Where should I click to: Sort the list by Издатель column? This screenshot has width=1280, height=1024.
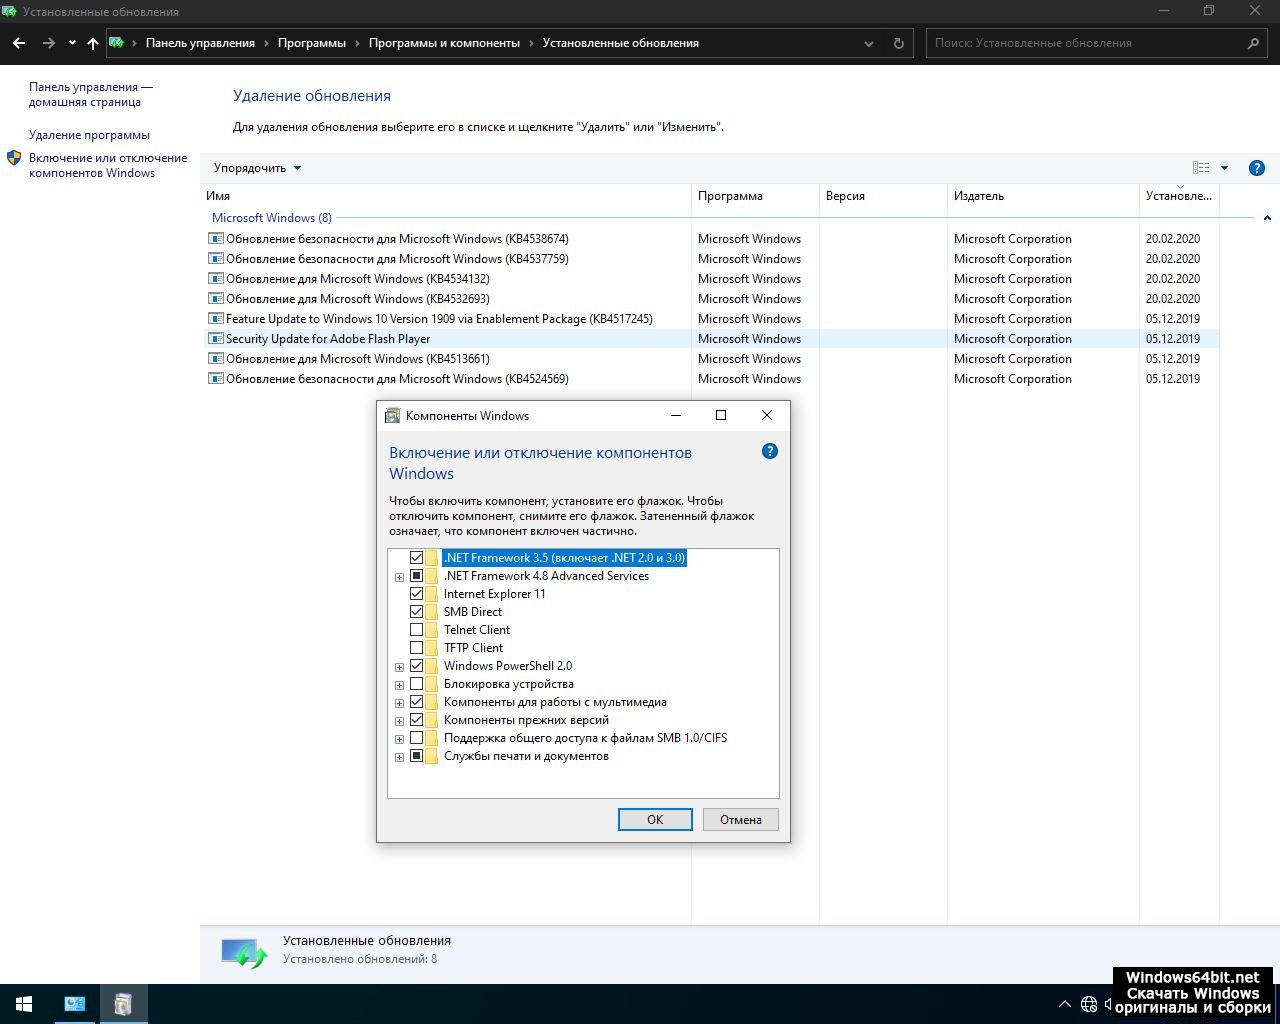point(978,196)
